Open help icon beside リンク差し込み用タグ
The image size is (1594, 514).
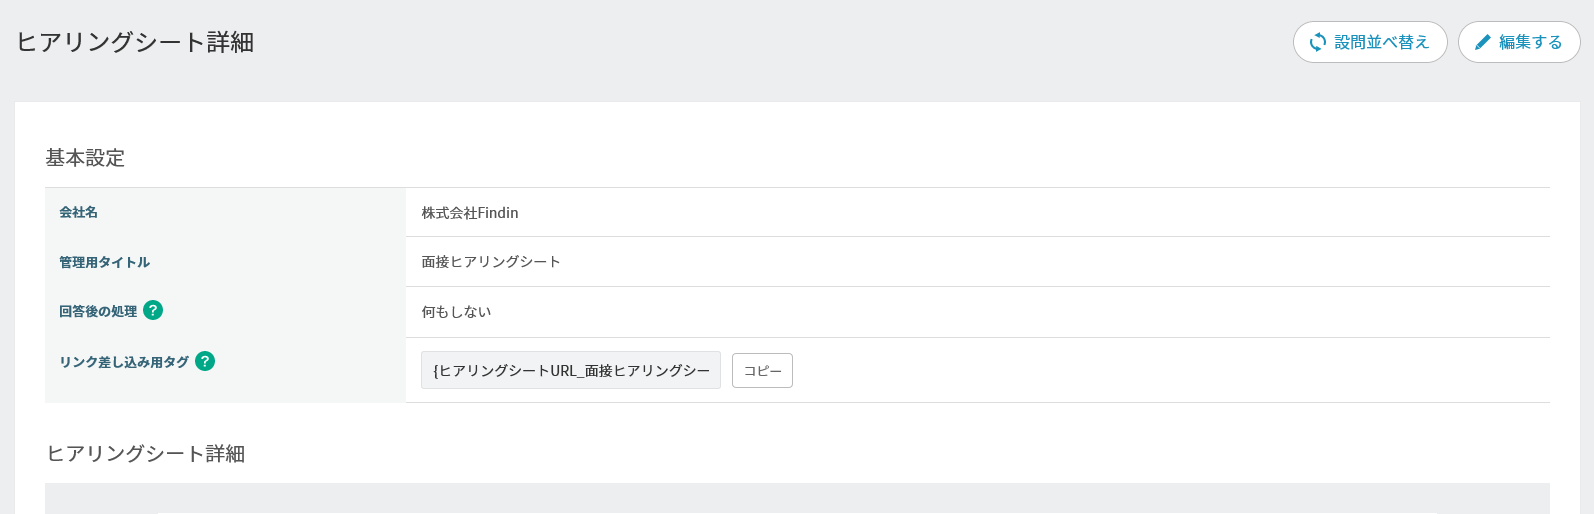205,361
